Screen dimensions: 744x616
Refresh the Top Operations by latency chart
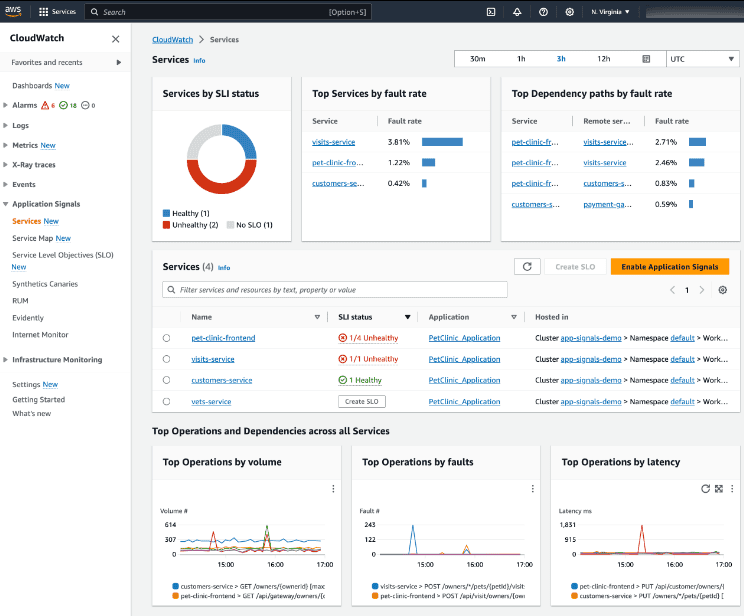point(706,489)
